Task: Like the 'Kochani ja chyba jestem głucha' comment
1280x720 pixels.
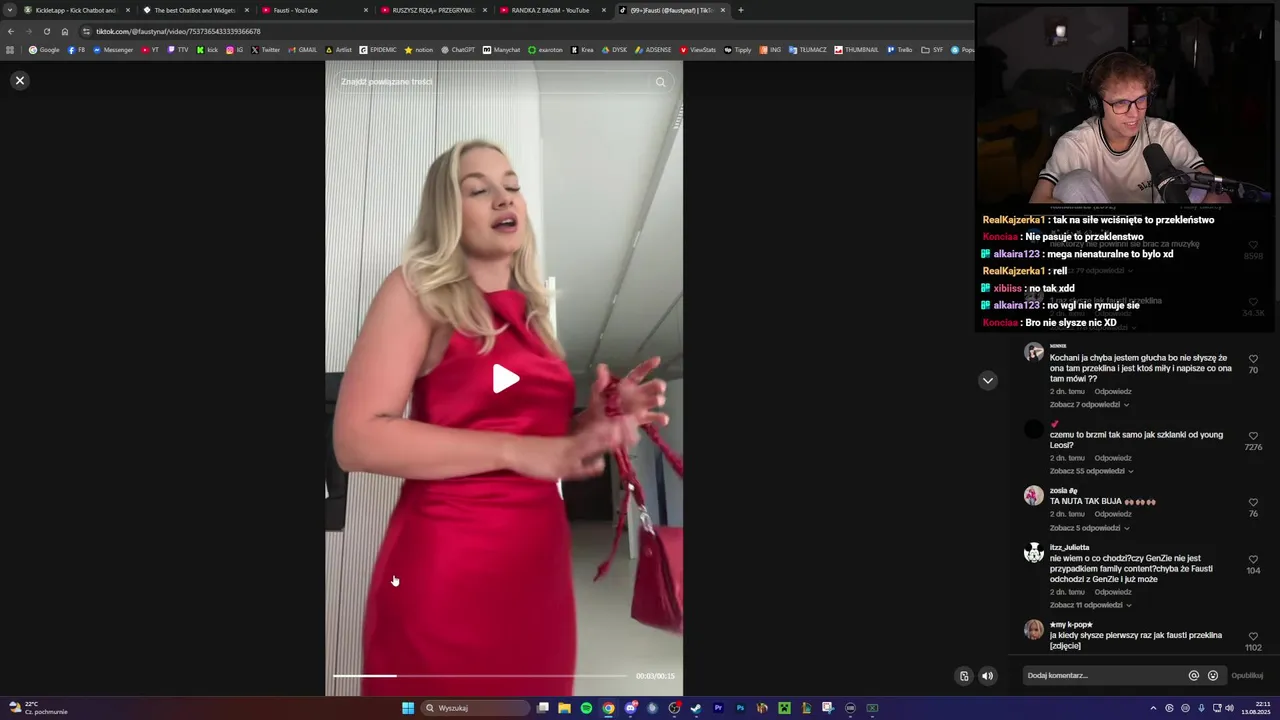Action: [x=1253, y=359]
